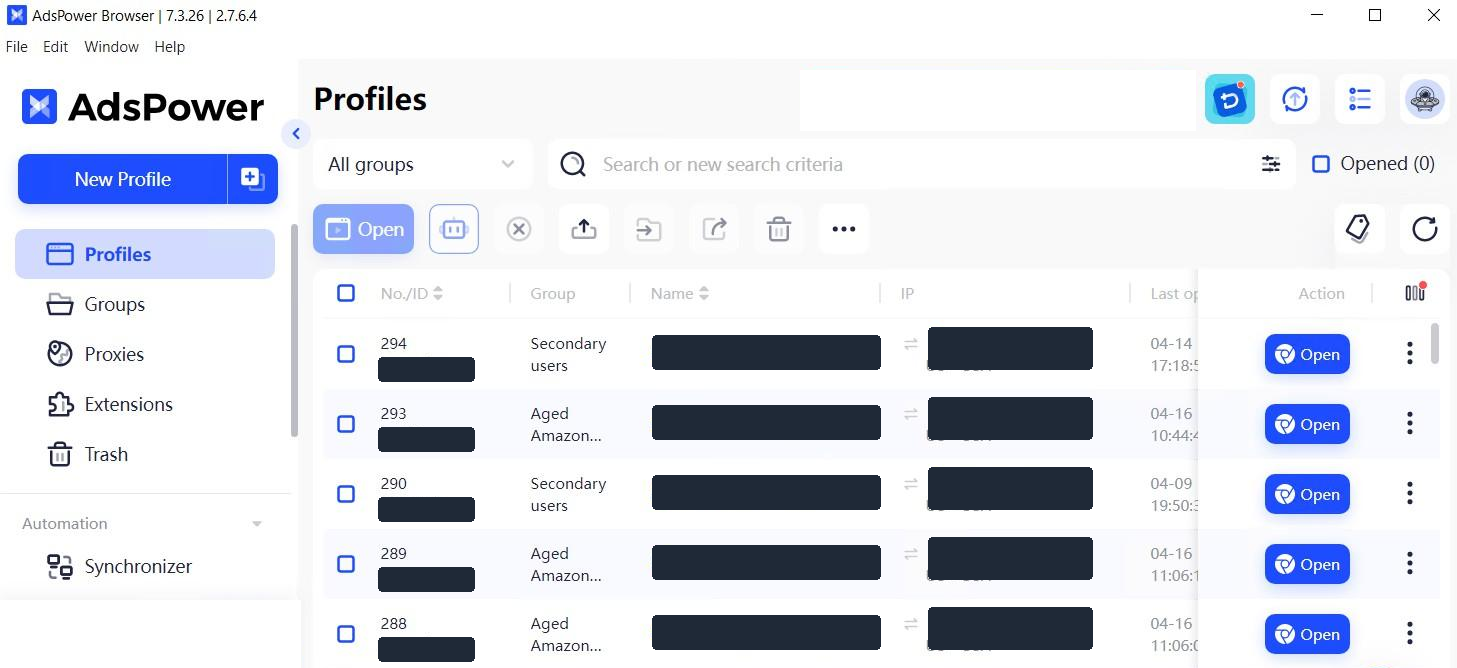Click the circular upload update icon in header
Screen dimensions: 1457x668
click(x=1295, y=99)
